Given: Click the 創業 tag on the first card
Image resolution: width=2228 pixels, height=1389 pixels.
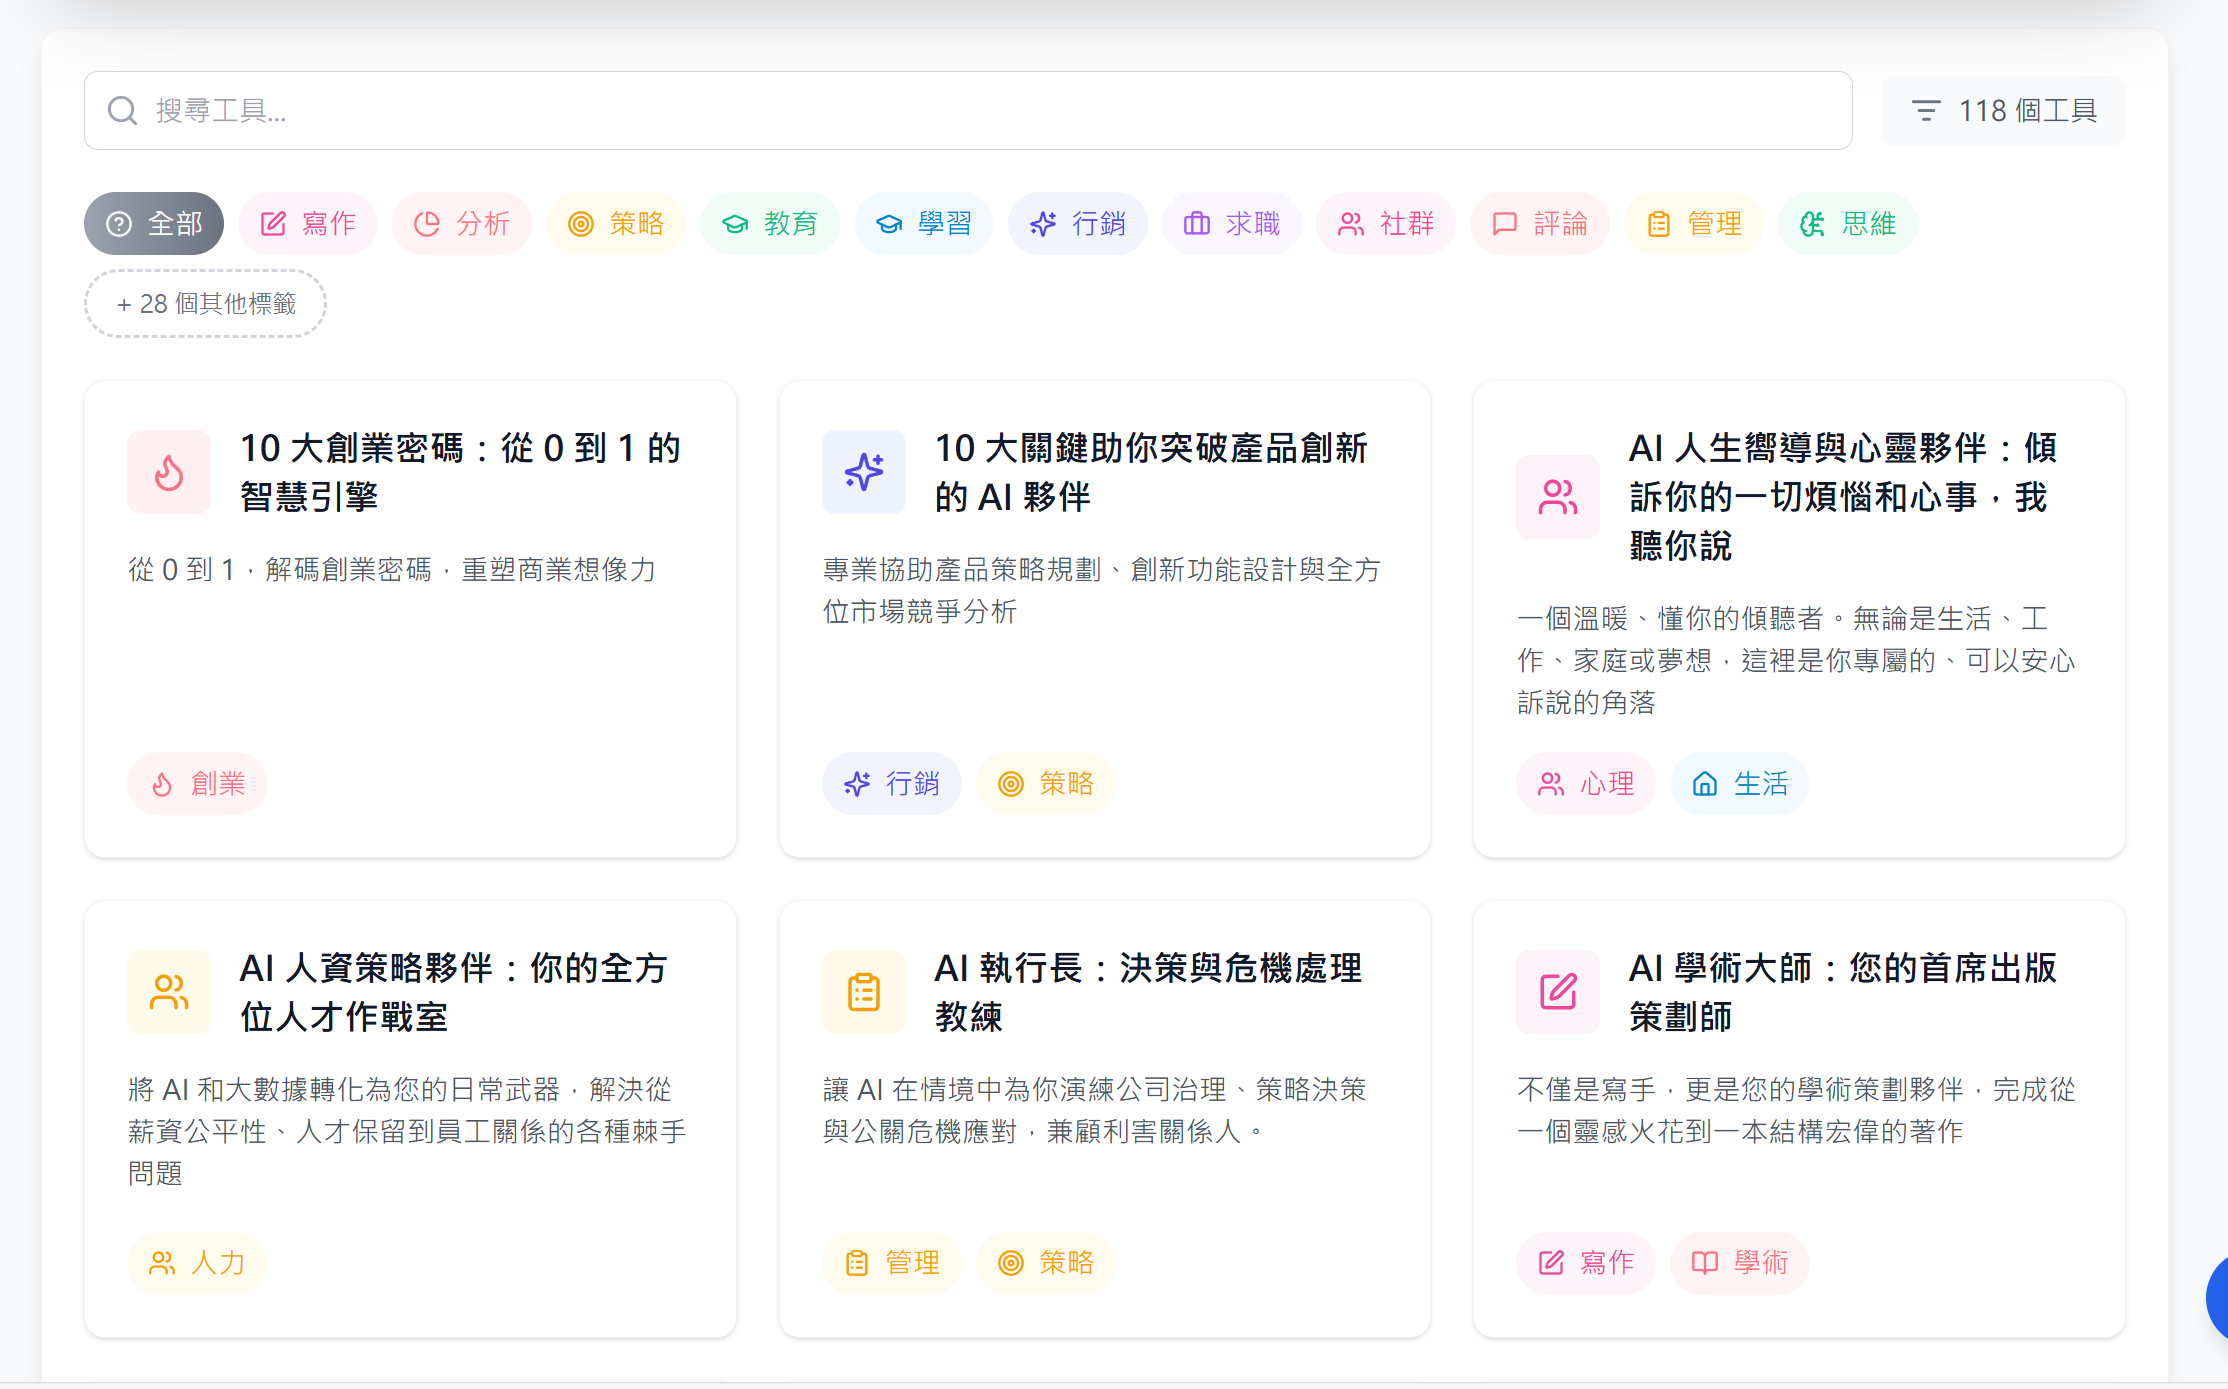Looking at the screenshot, I should 197,783.
